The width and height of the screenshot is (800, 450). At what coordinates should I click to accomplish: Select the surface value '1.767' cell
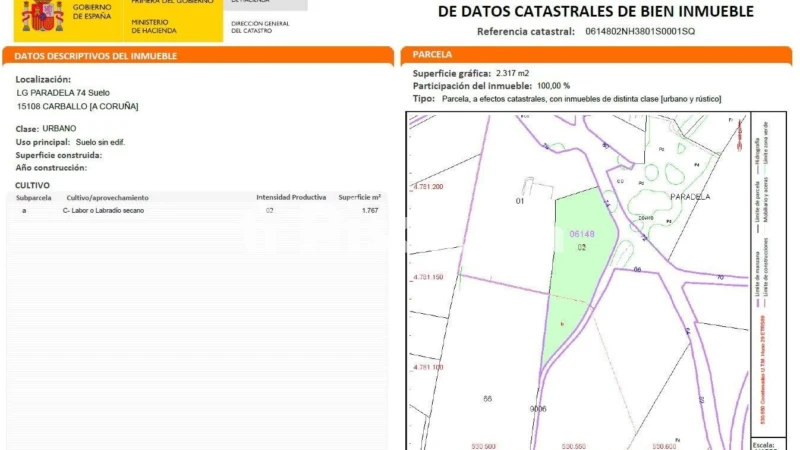point(370,211)
